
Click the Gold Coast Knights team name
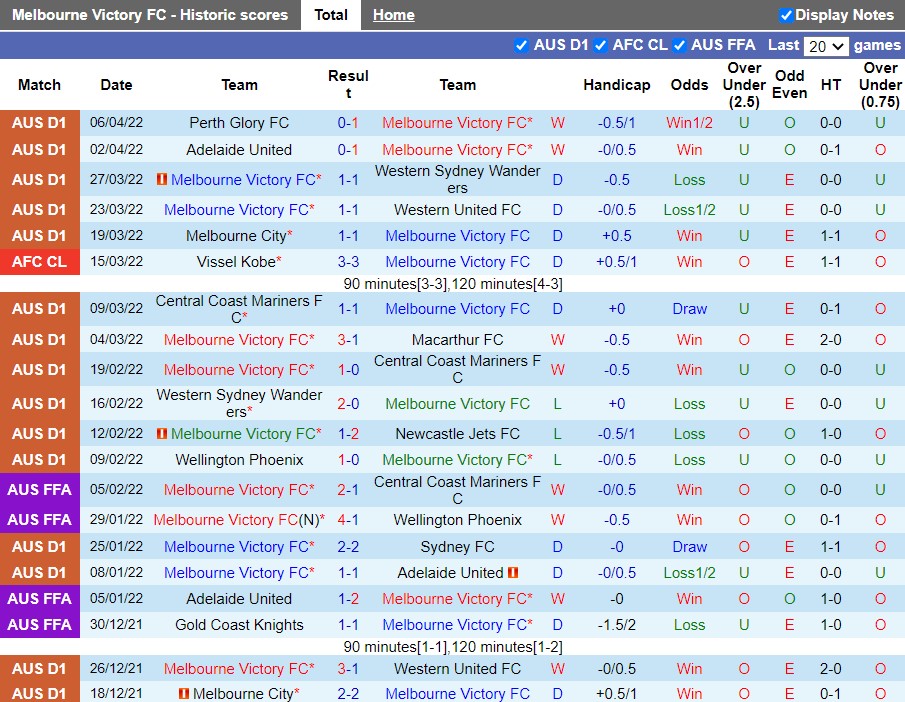click(239, 625)
